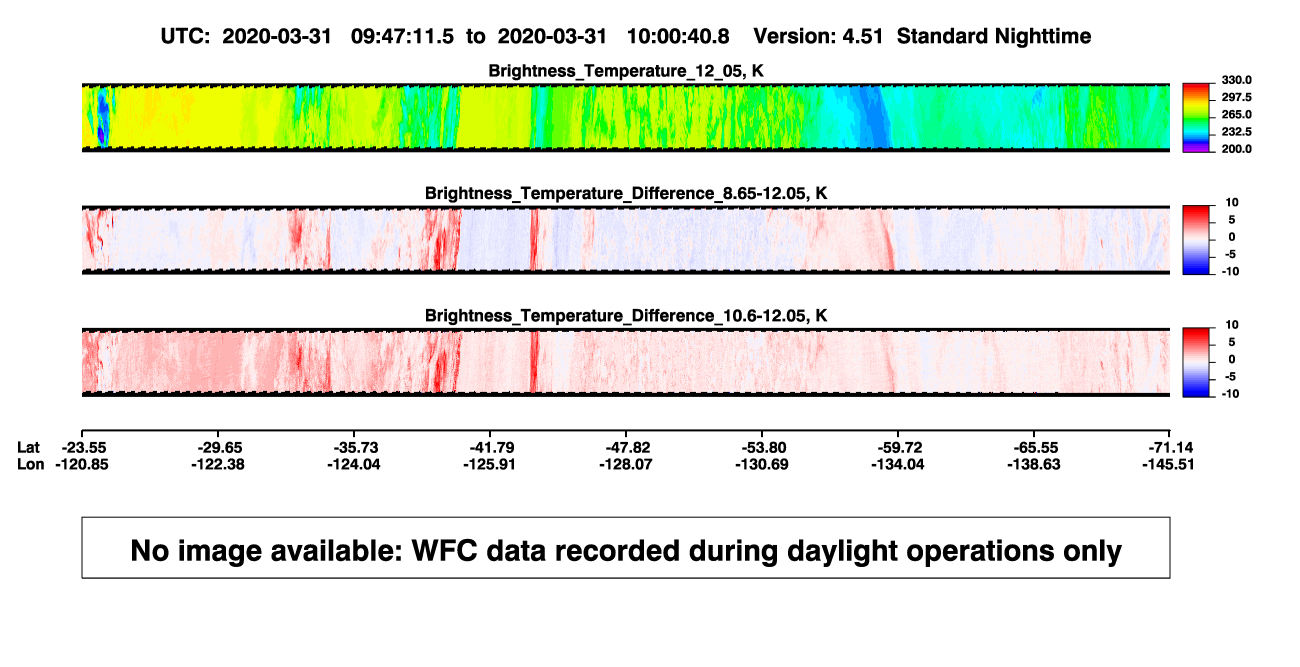Click the Brightness_Temperature_Difference_8.65-12.05 title
Image resolution: width=1300 pixels, height=667 pixels.
tap(626, 193)
